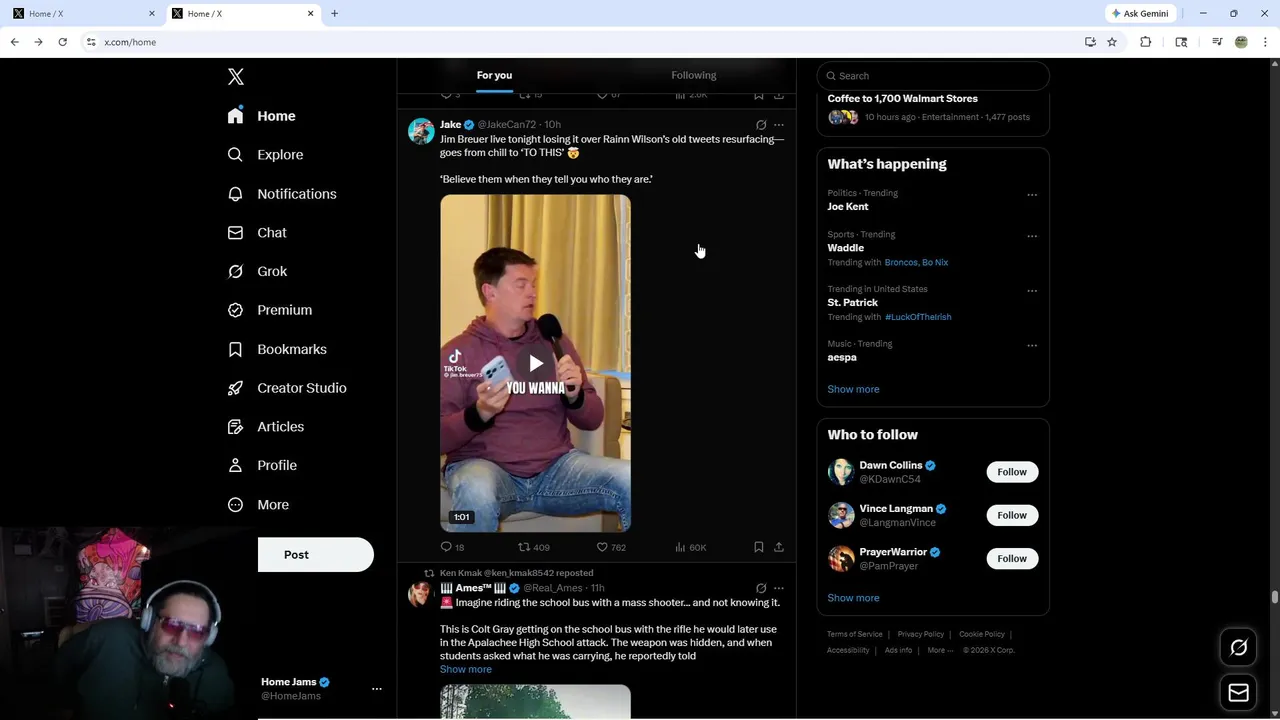Screen dimensions: 1280x720
Task: Reload the browser page
Action: pos(62,42)
